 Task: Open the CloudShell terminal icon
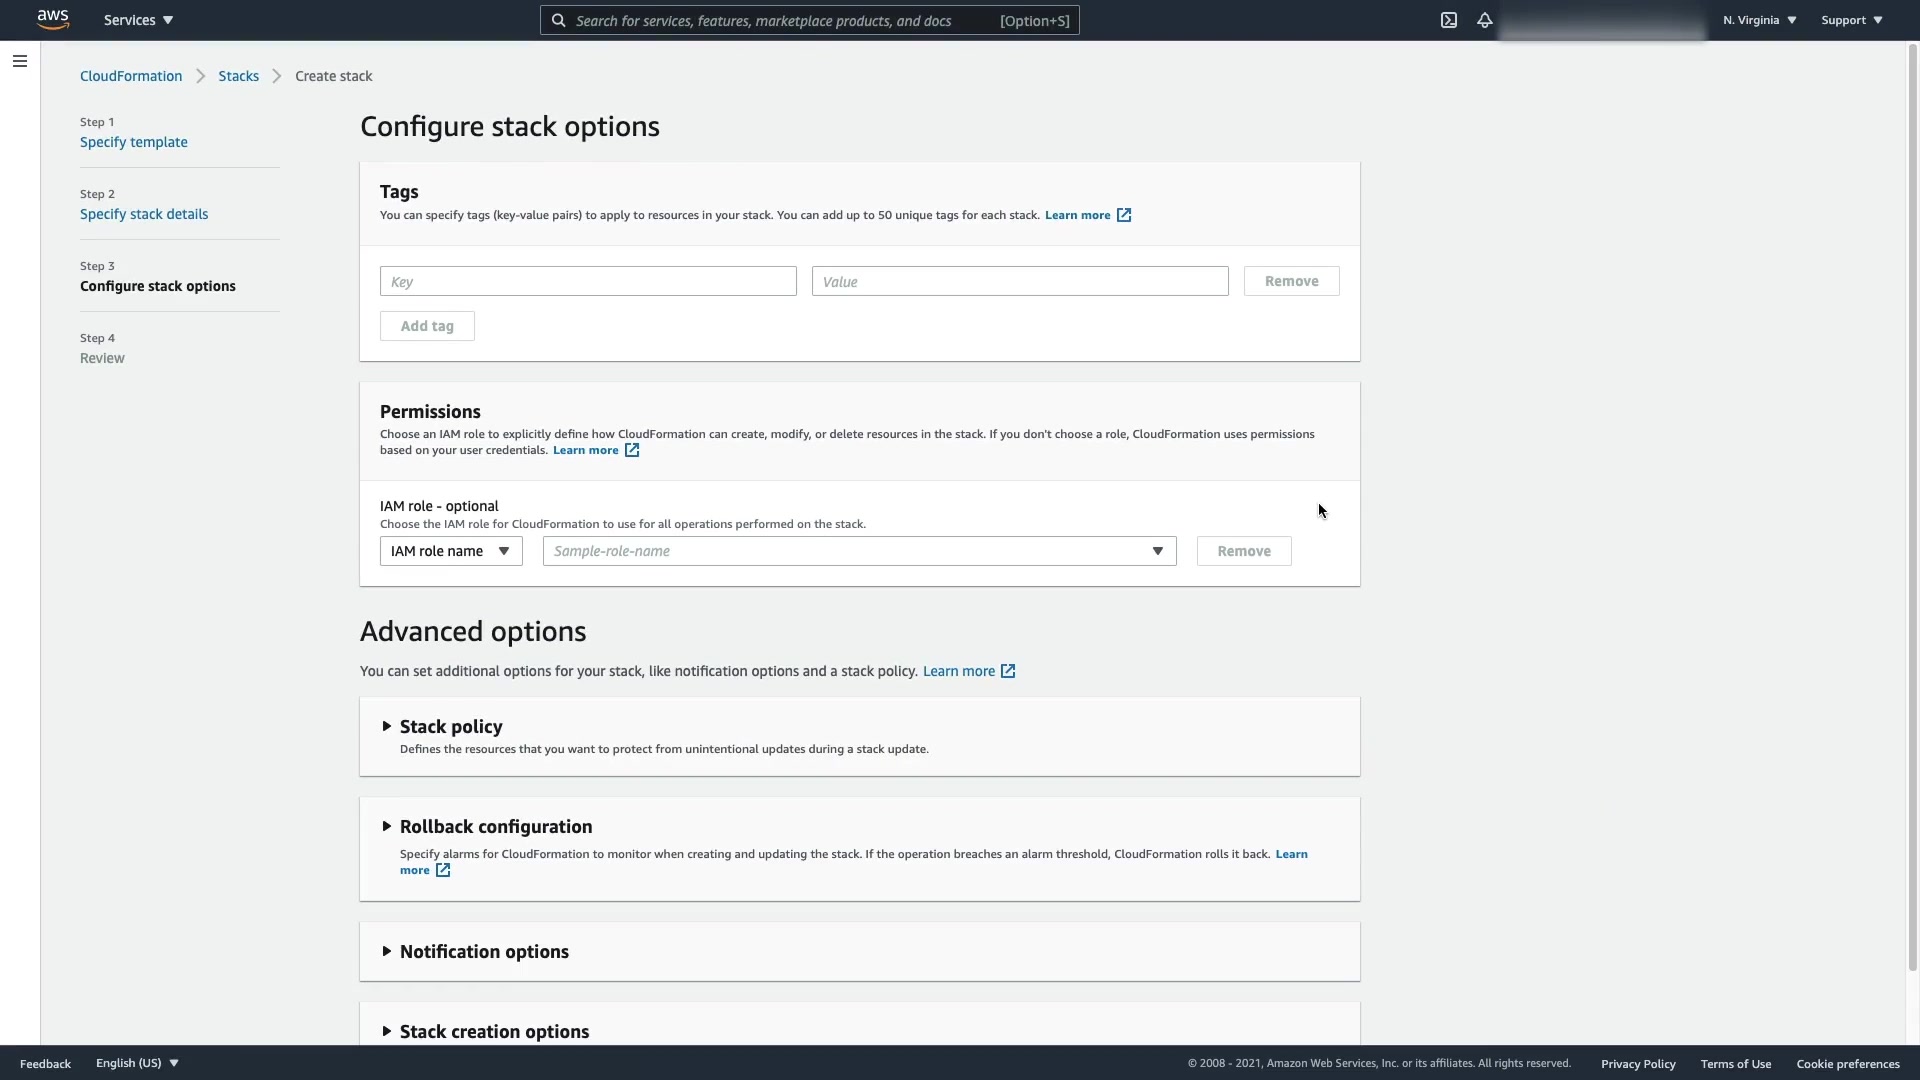(1448, 20)
